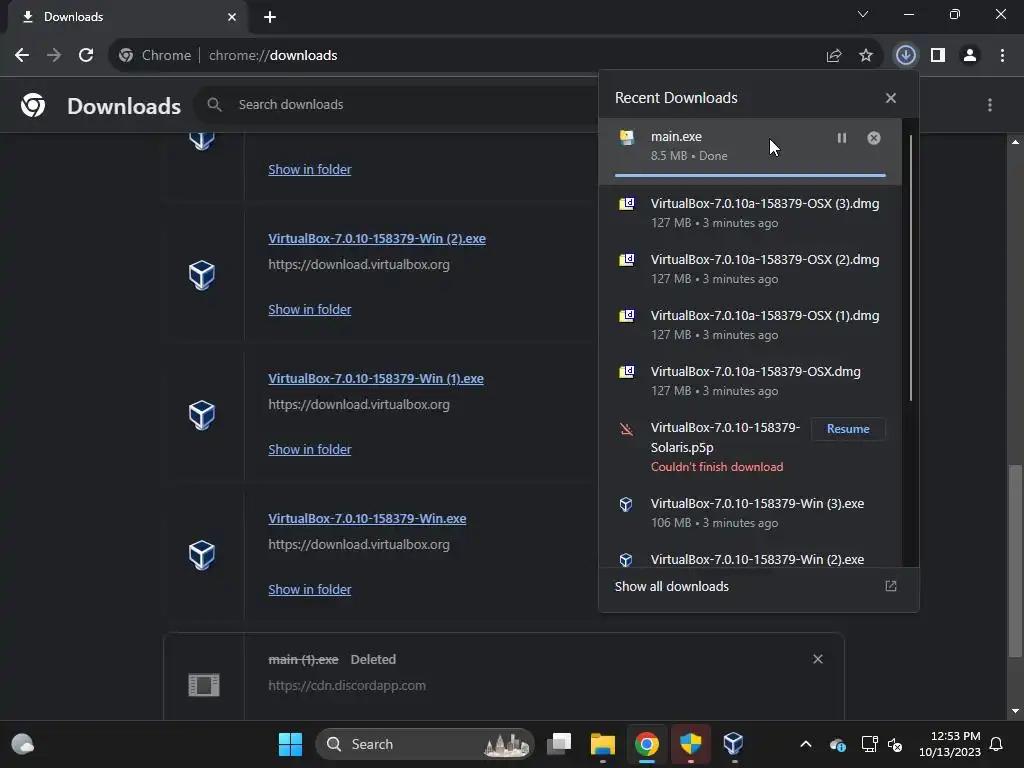Select the Downloads browser tab

[x=128, y=17]
